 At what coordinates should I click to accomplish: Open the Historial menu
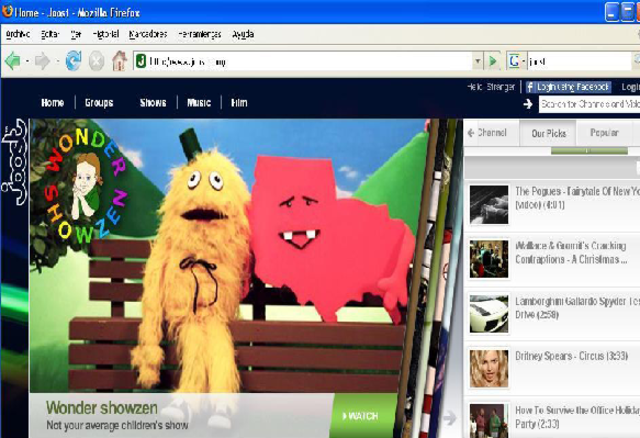(106, 34)
